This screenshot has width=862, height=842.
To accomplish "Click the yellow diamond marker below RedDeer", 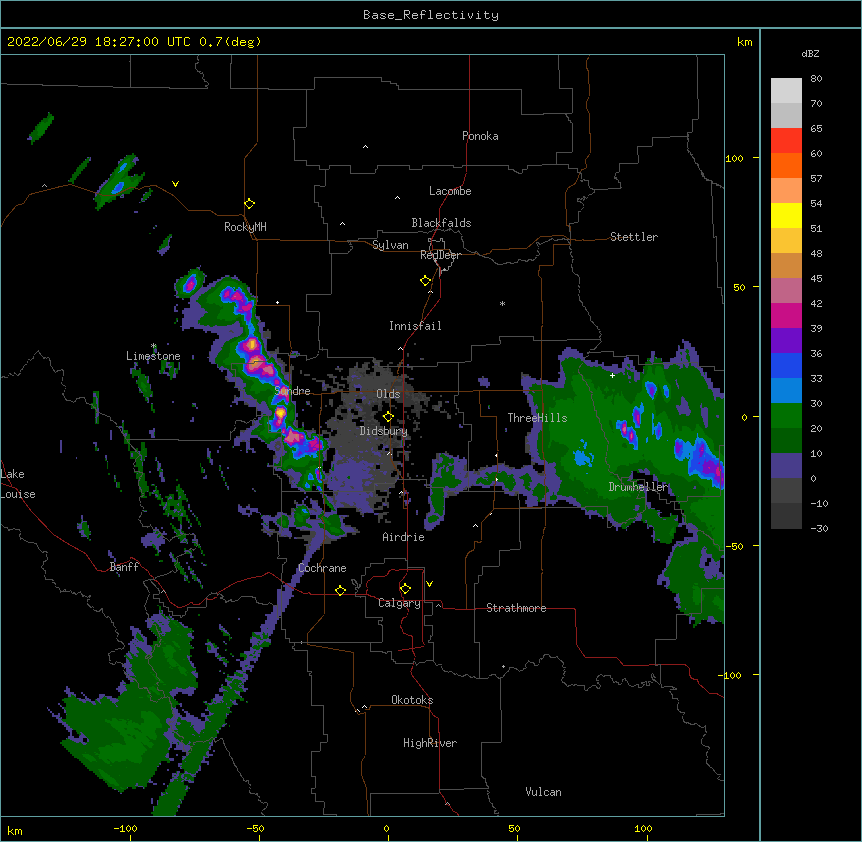I will 426,281.
